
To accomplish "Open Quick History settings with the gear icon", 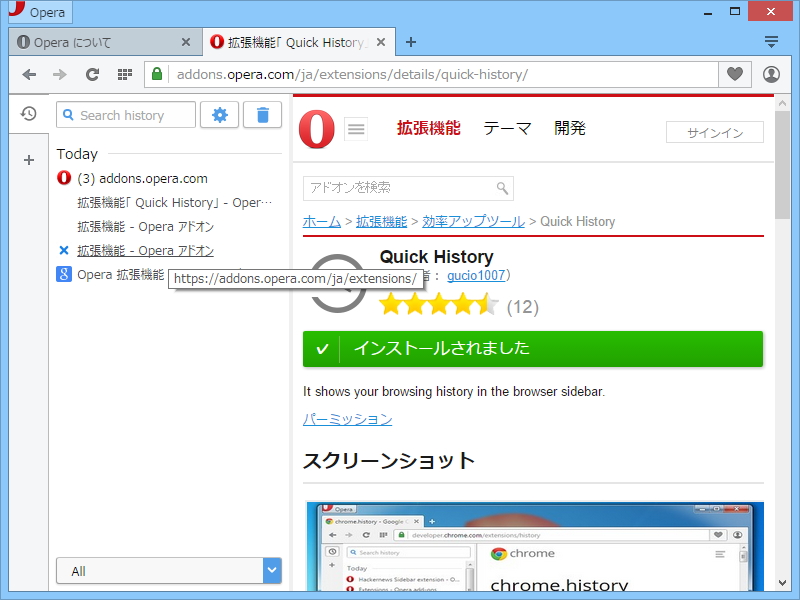I will click(219, 115).
